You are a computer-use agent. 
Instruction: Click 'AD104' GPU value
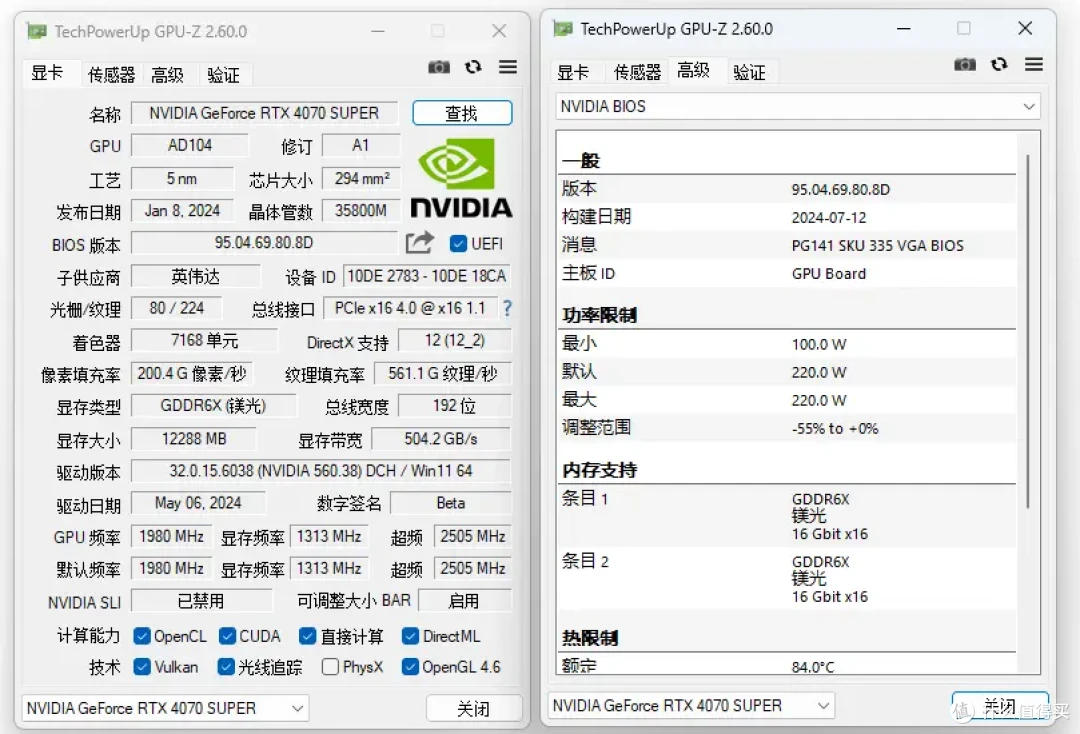point(189,145)
